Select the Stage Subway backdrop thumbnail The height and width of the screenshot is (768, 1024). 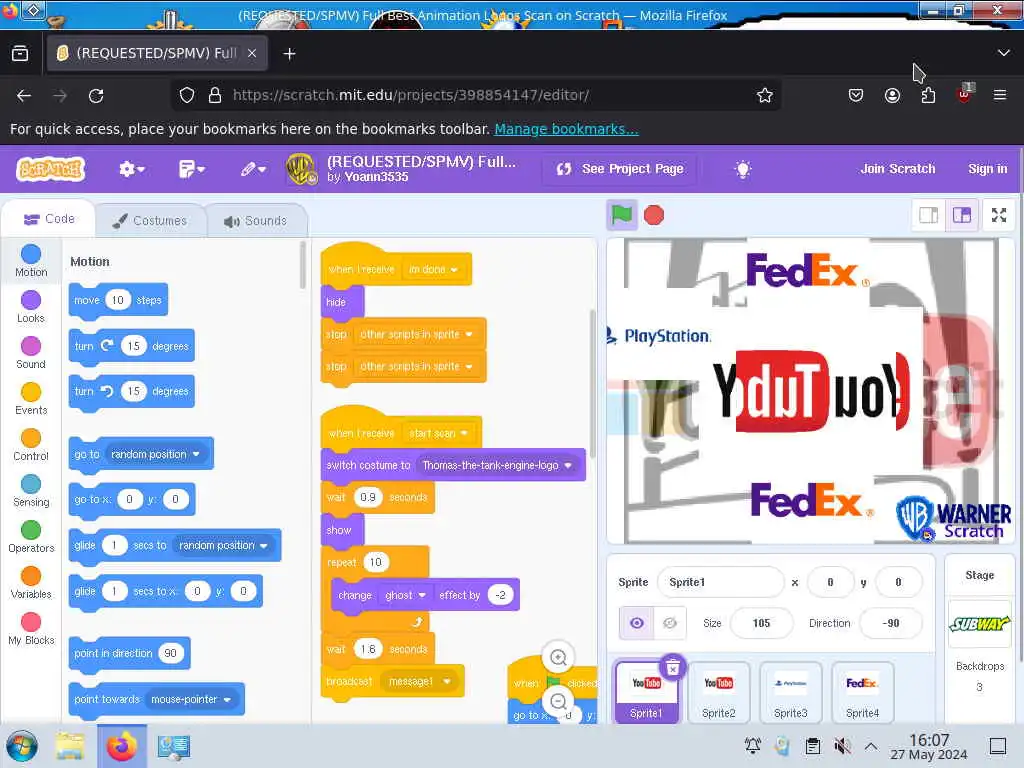click(979, 624)
